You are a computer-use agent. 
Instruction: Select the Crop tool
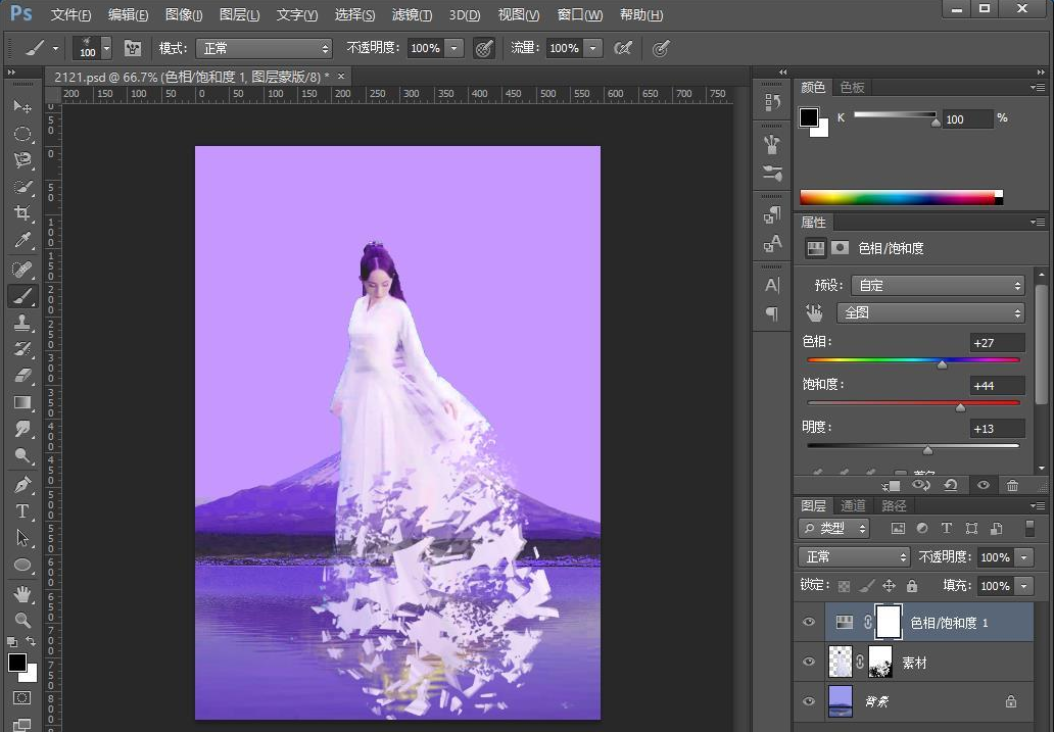tap(22, 214)
